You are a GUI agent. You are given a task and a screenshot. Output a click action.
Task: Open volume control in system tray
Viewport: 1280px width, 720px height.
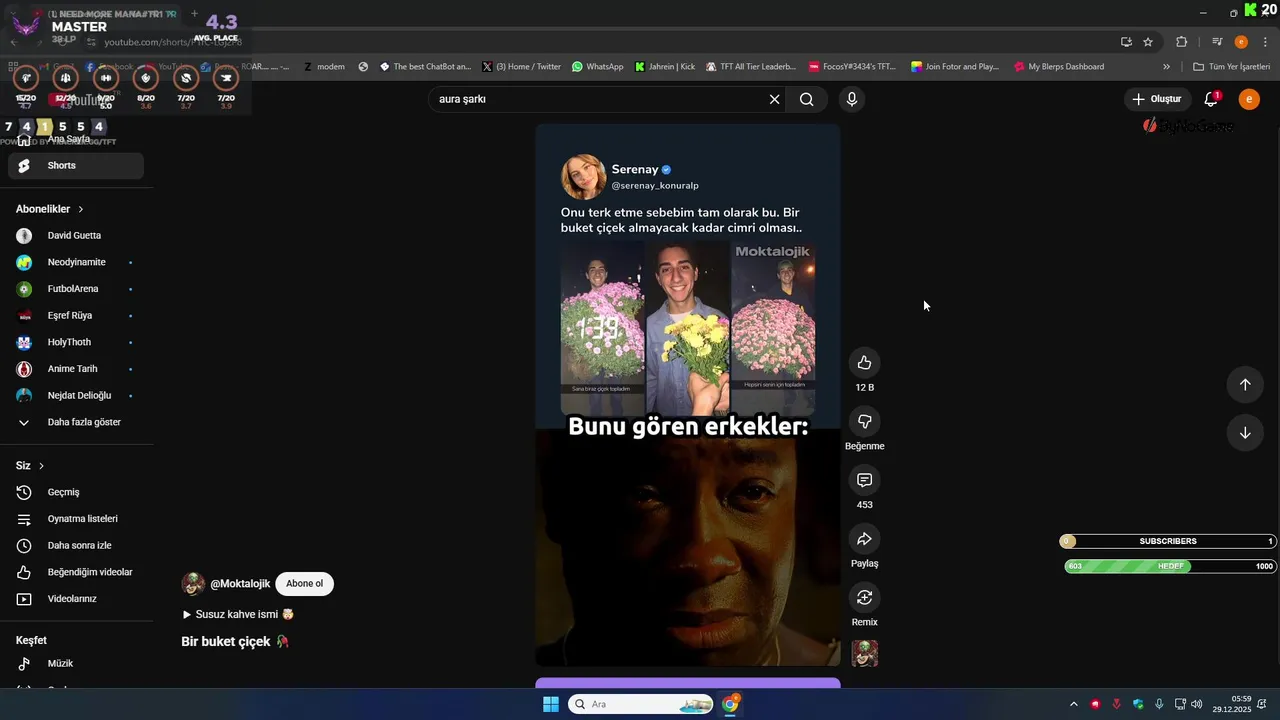[x=1197, y=704]
